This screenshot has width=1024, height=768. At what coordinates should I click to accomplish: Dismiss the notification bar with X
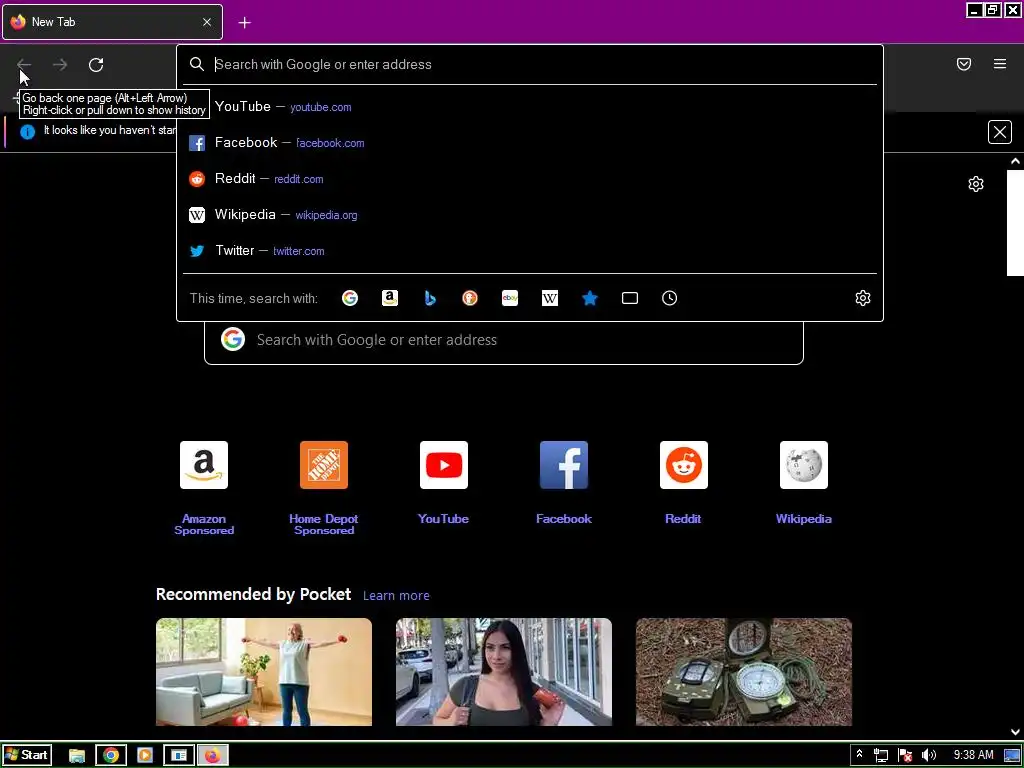tap(1000, 132)
